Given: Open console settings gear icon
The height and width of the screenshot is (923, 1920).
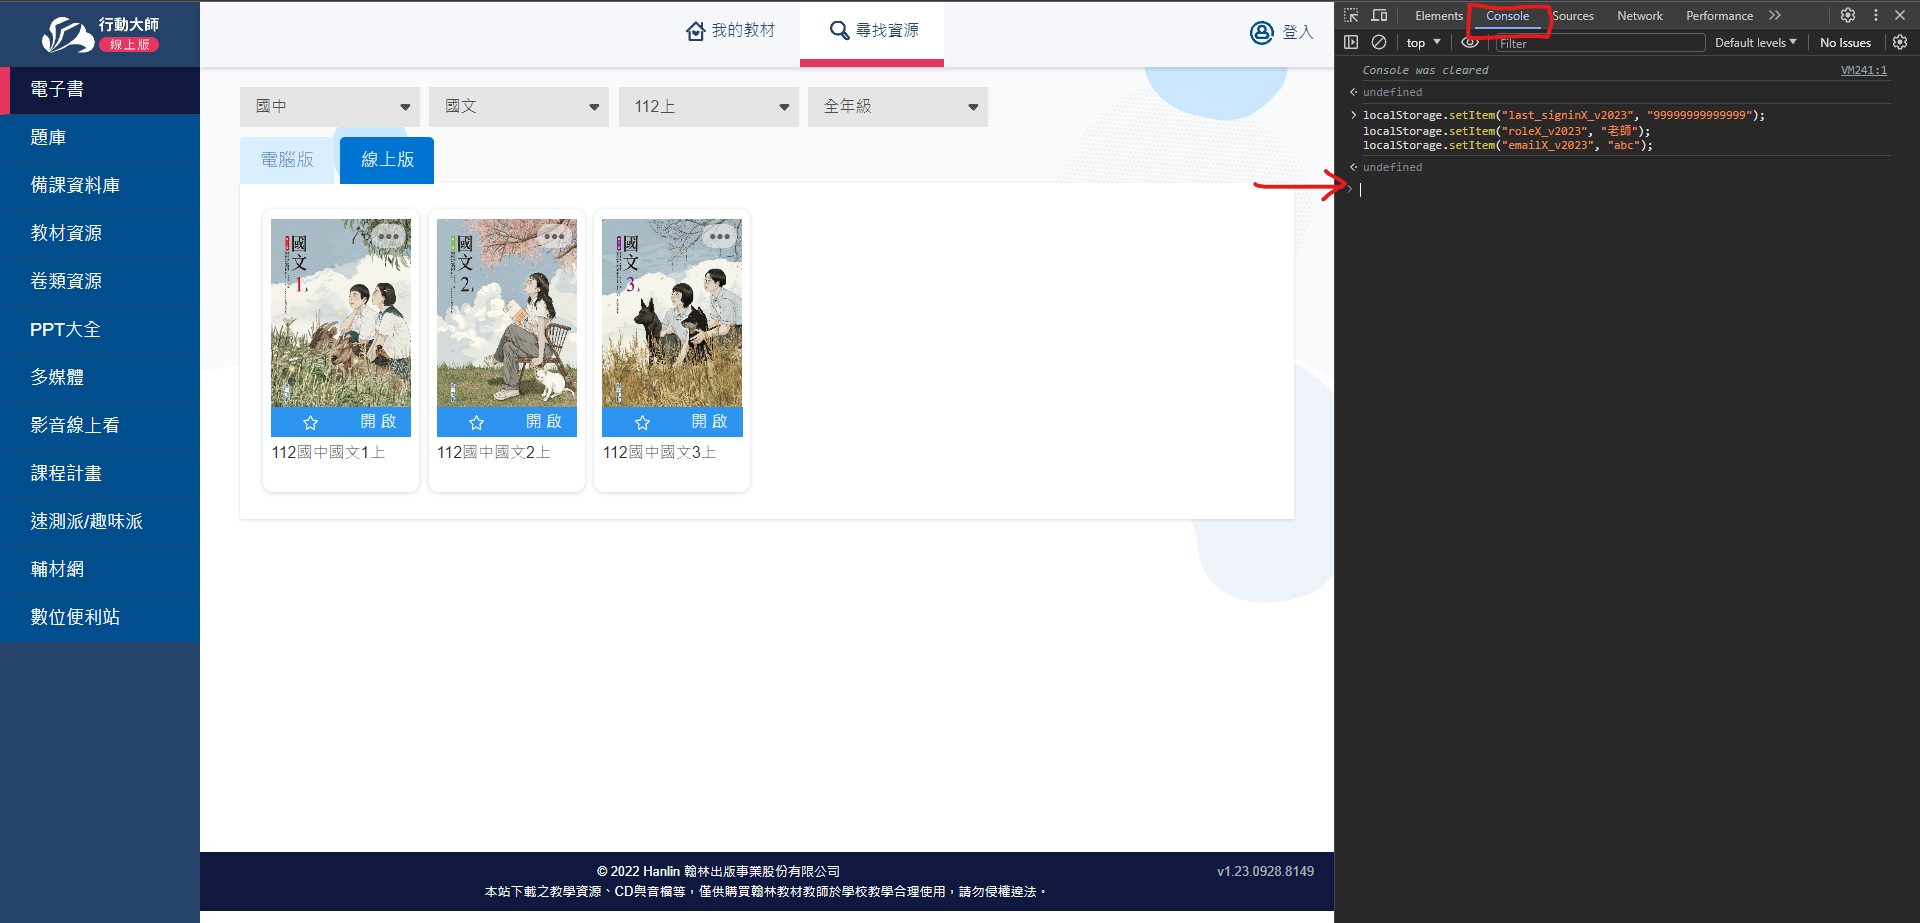Looking at the screenshot, I should 1900,42.
